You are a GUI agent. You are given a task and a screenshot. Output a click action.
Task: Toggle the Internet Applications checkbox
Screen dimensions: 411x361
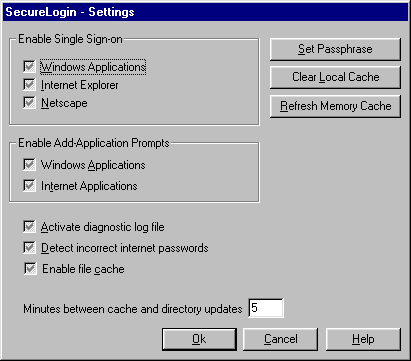(29, 186)
